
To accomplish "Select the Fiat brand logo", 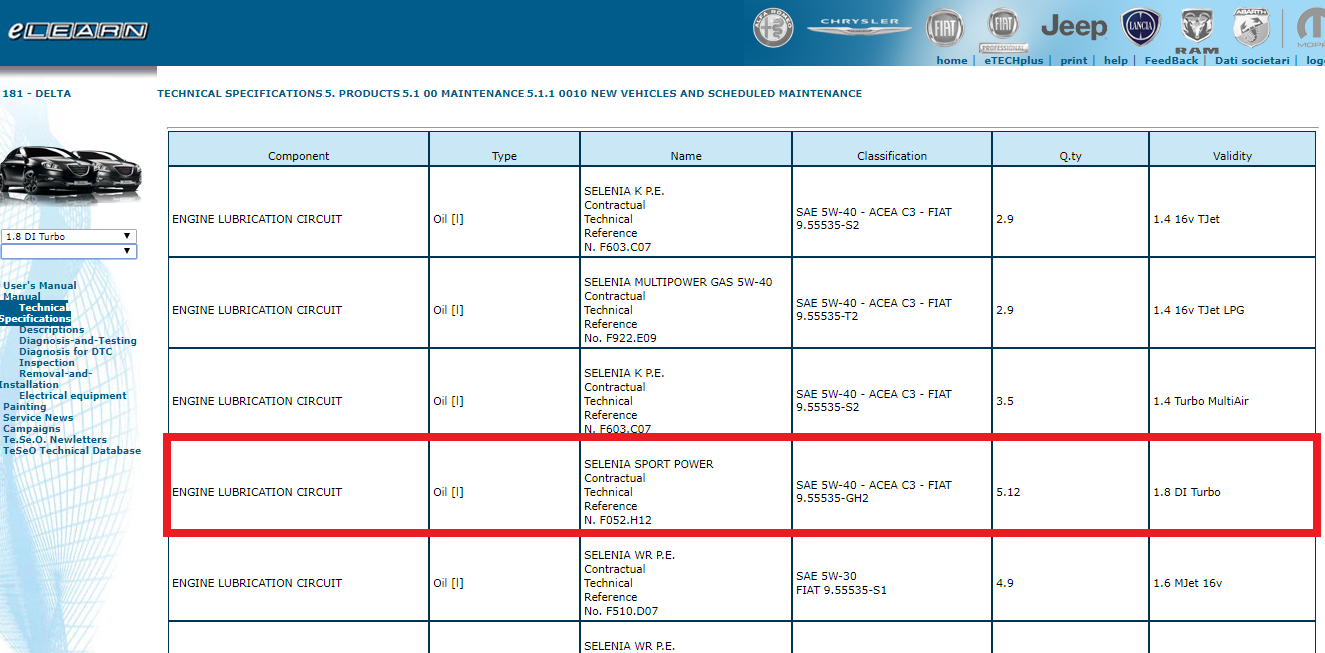I will click(x=944, y=29).
